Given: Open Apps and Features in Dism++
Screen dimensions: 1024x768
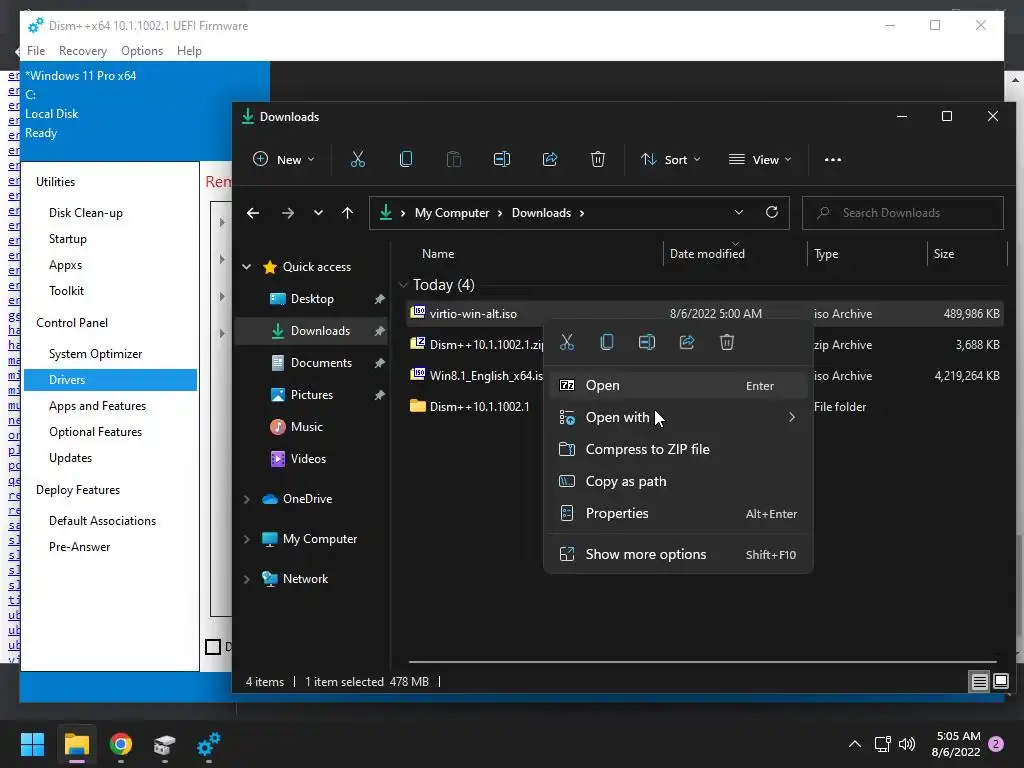Looking at the screenshot, I should [97, 406].
